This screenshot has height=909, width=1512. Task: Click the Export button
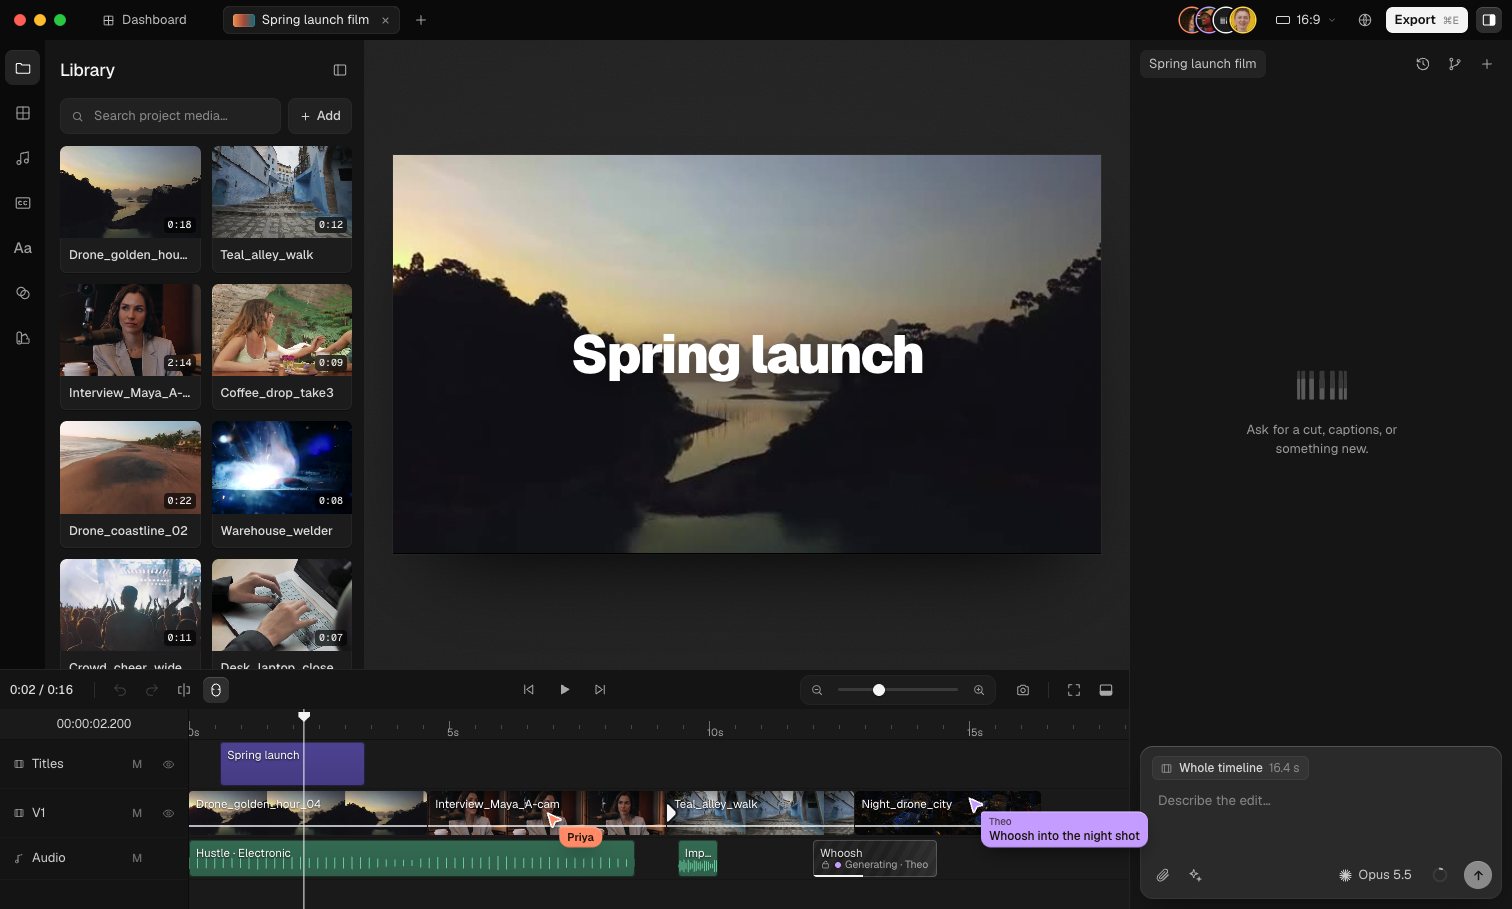(x=1427, y=20)
